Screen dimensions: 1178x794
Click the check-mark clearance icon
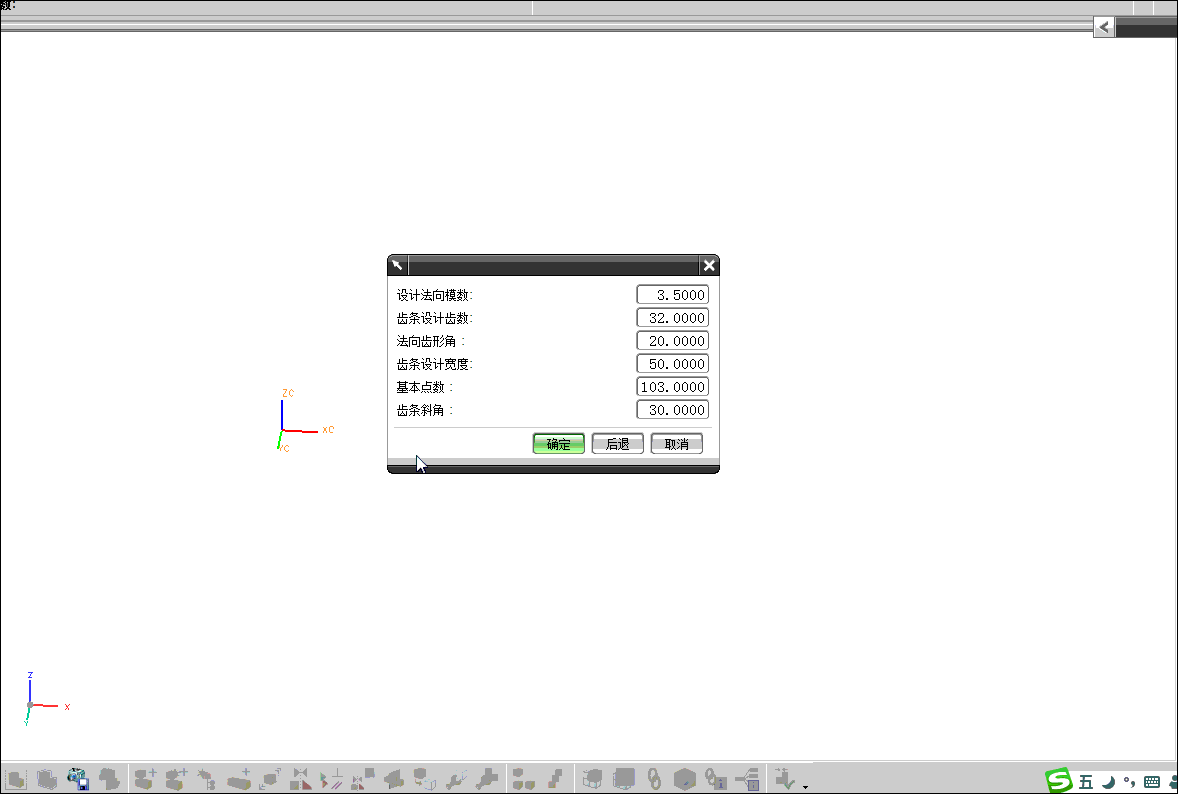coord(784,779)
